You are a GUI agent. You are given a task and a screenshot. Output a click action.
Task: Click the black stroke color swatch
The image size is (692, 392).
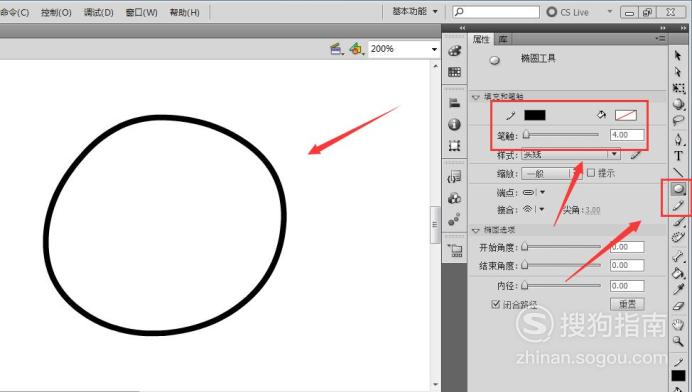tap(535, 115)
